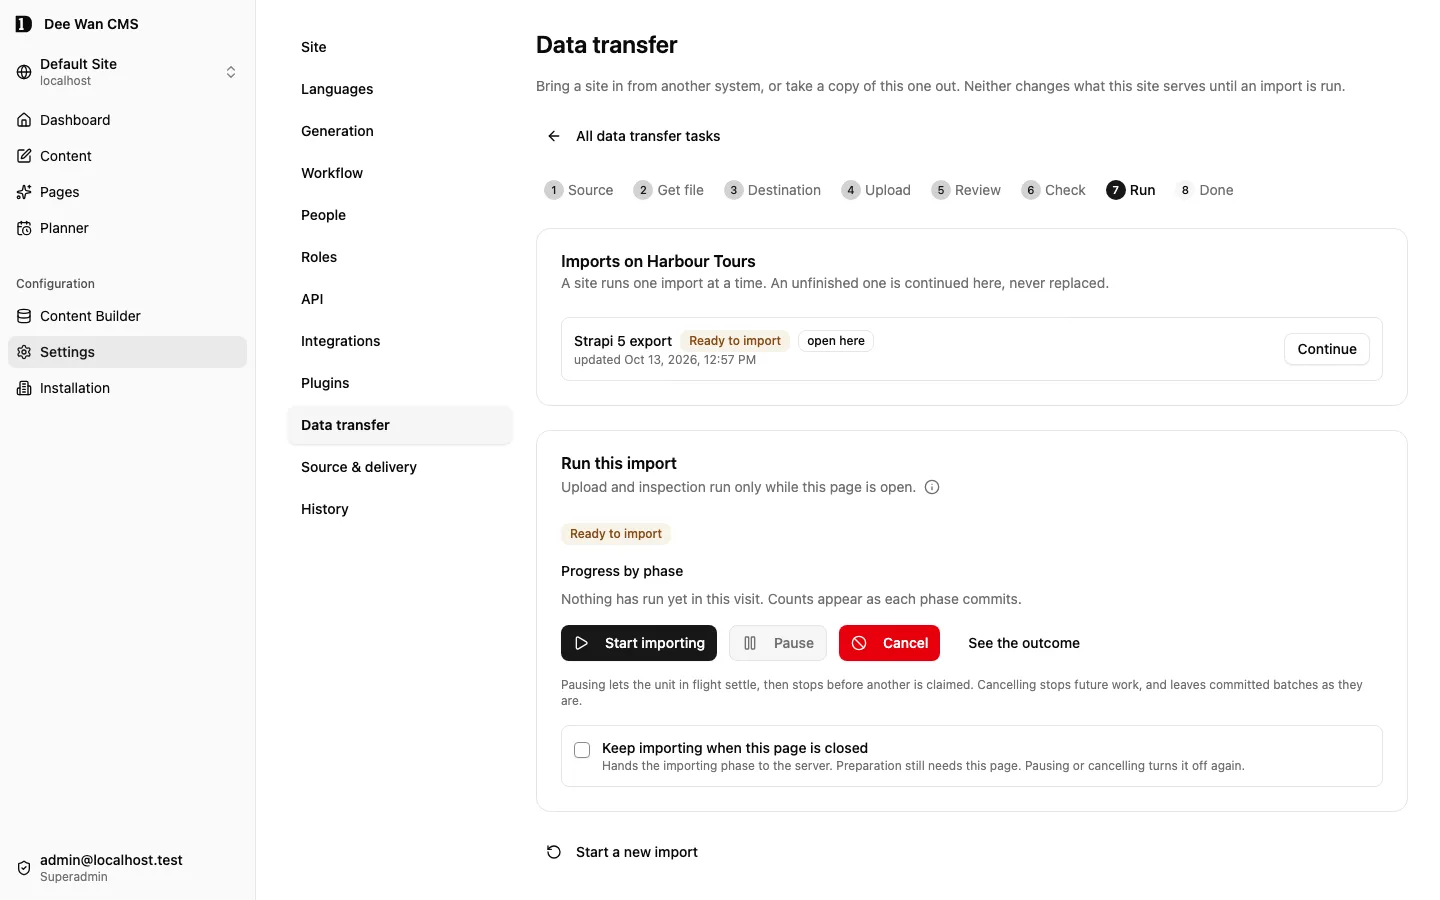This screenshot has height=900, width=1440.
Task: Click the info icon next to upload note
Action: pyautogui.click(x=932, y=487)
